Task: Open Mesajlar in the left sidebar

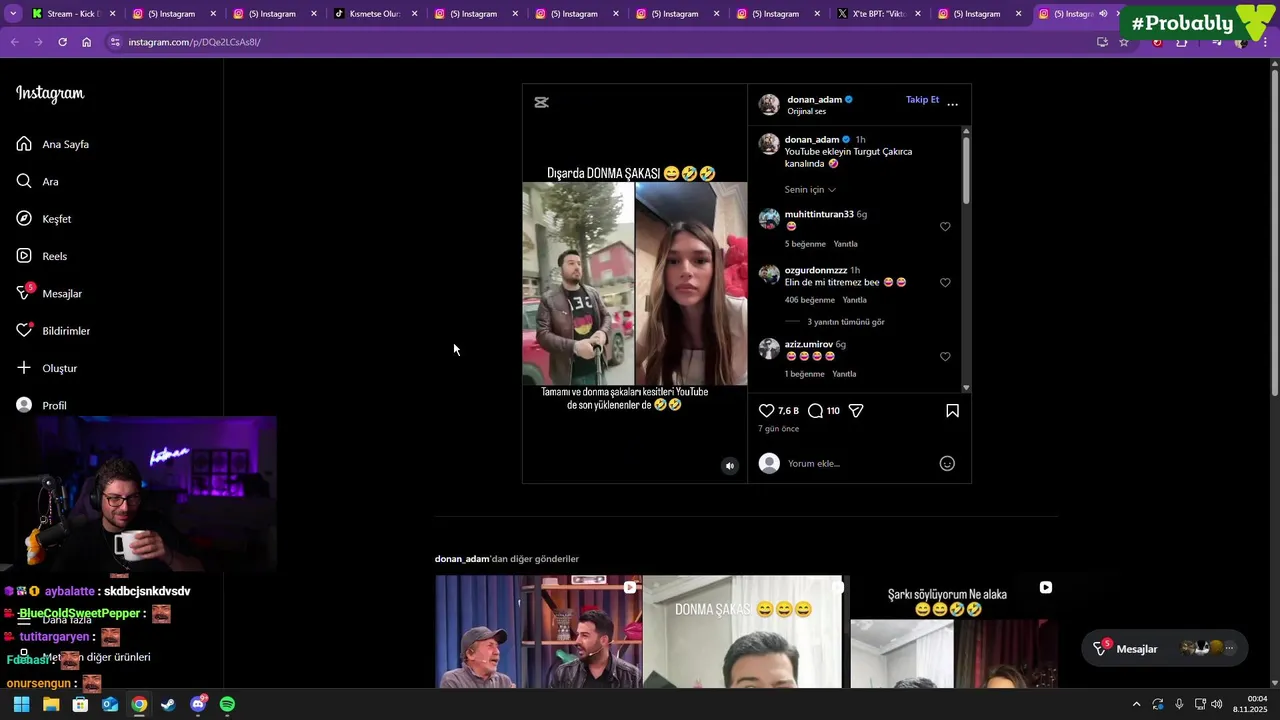Action: [x=49, y=293]
